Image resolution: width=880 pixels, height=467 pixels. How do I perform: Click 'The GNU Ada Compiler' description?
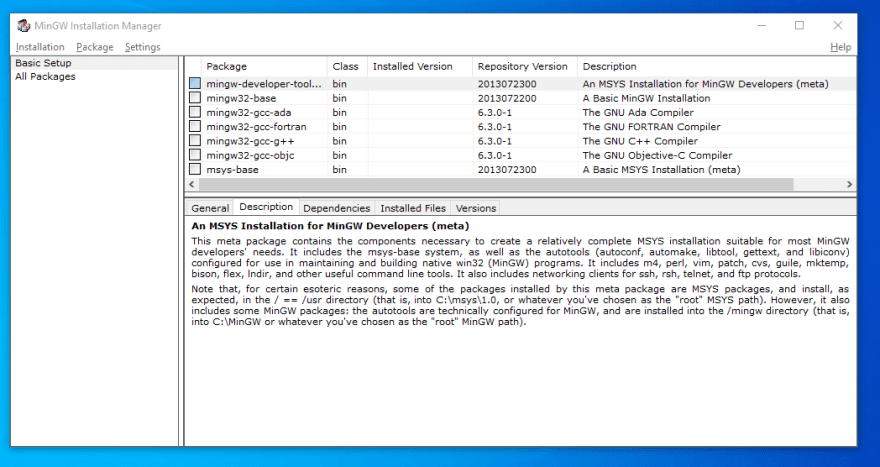pos(638,112)
